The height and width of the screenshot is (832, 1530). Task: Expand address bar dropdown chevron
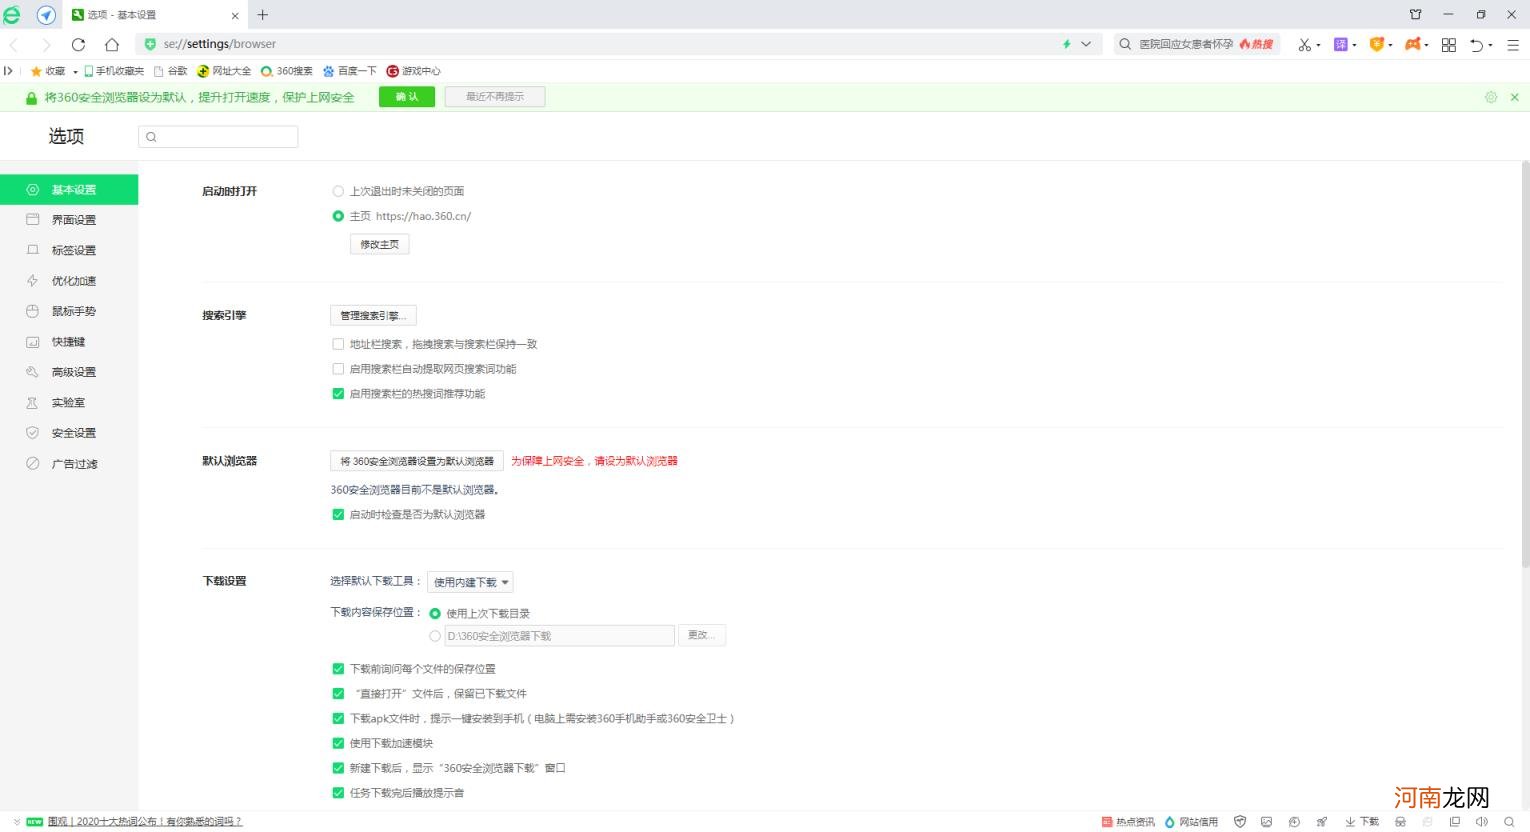click(1086, 44)
